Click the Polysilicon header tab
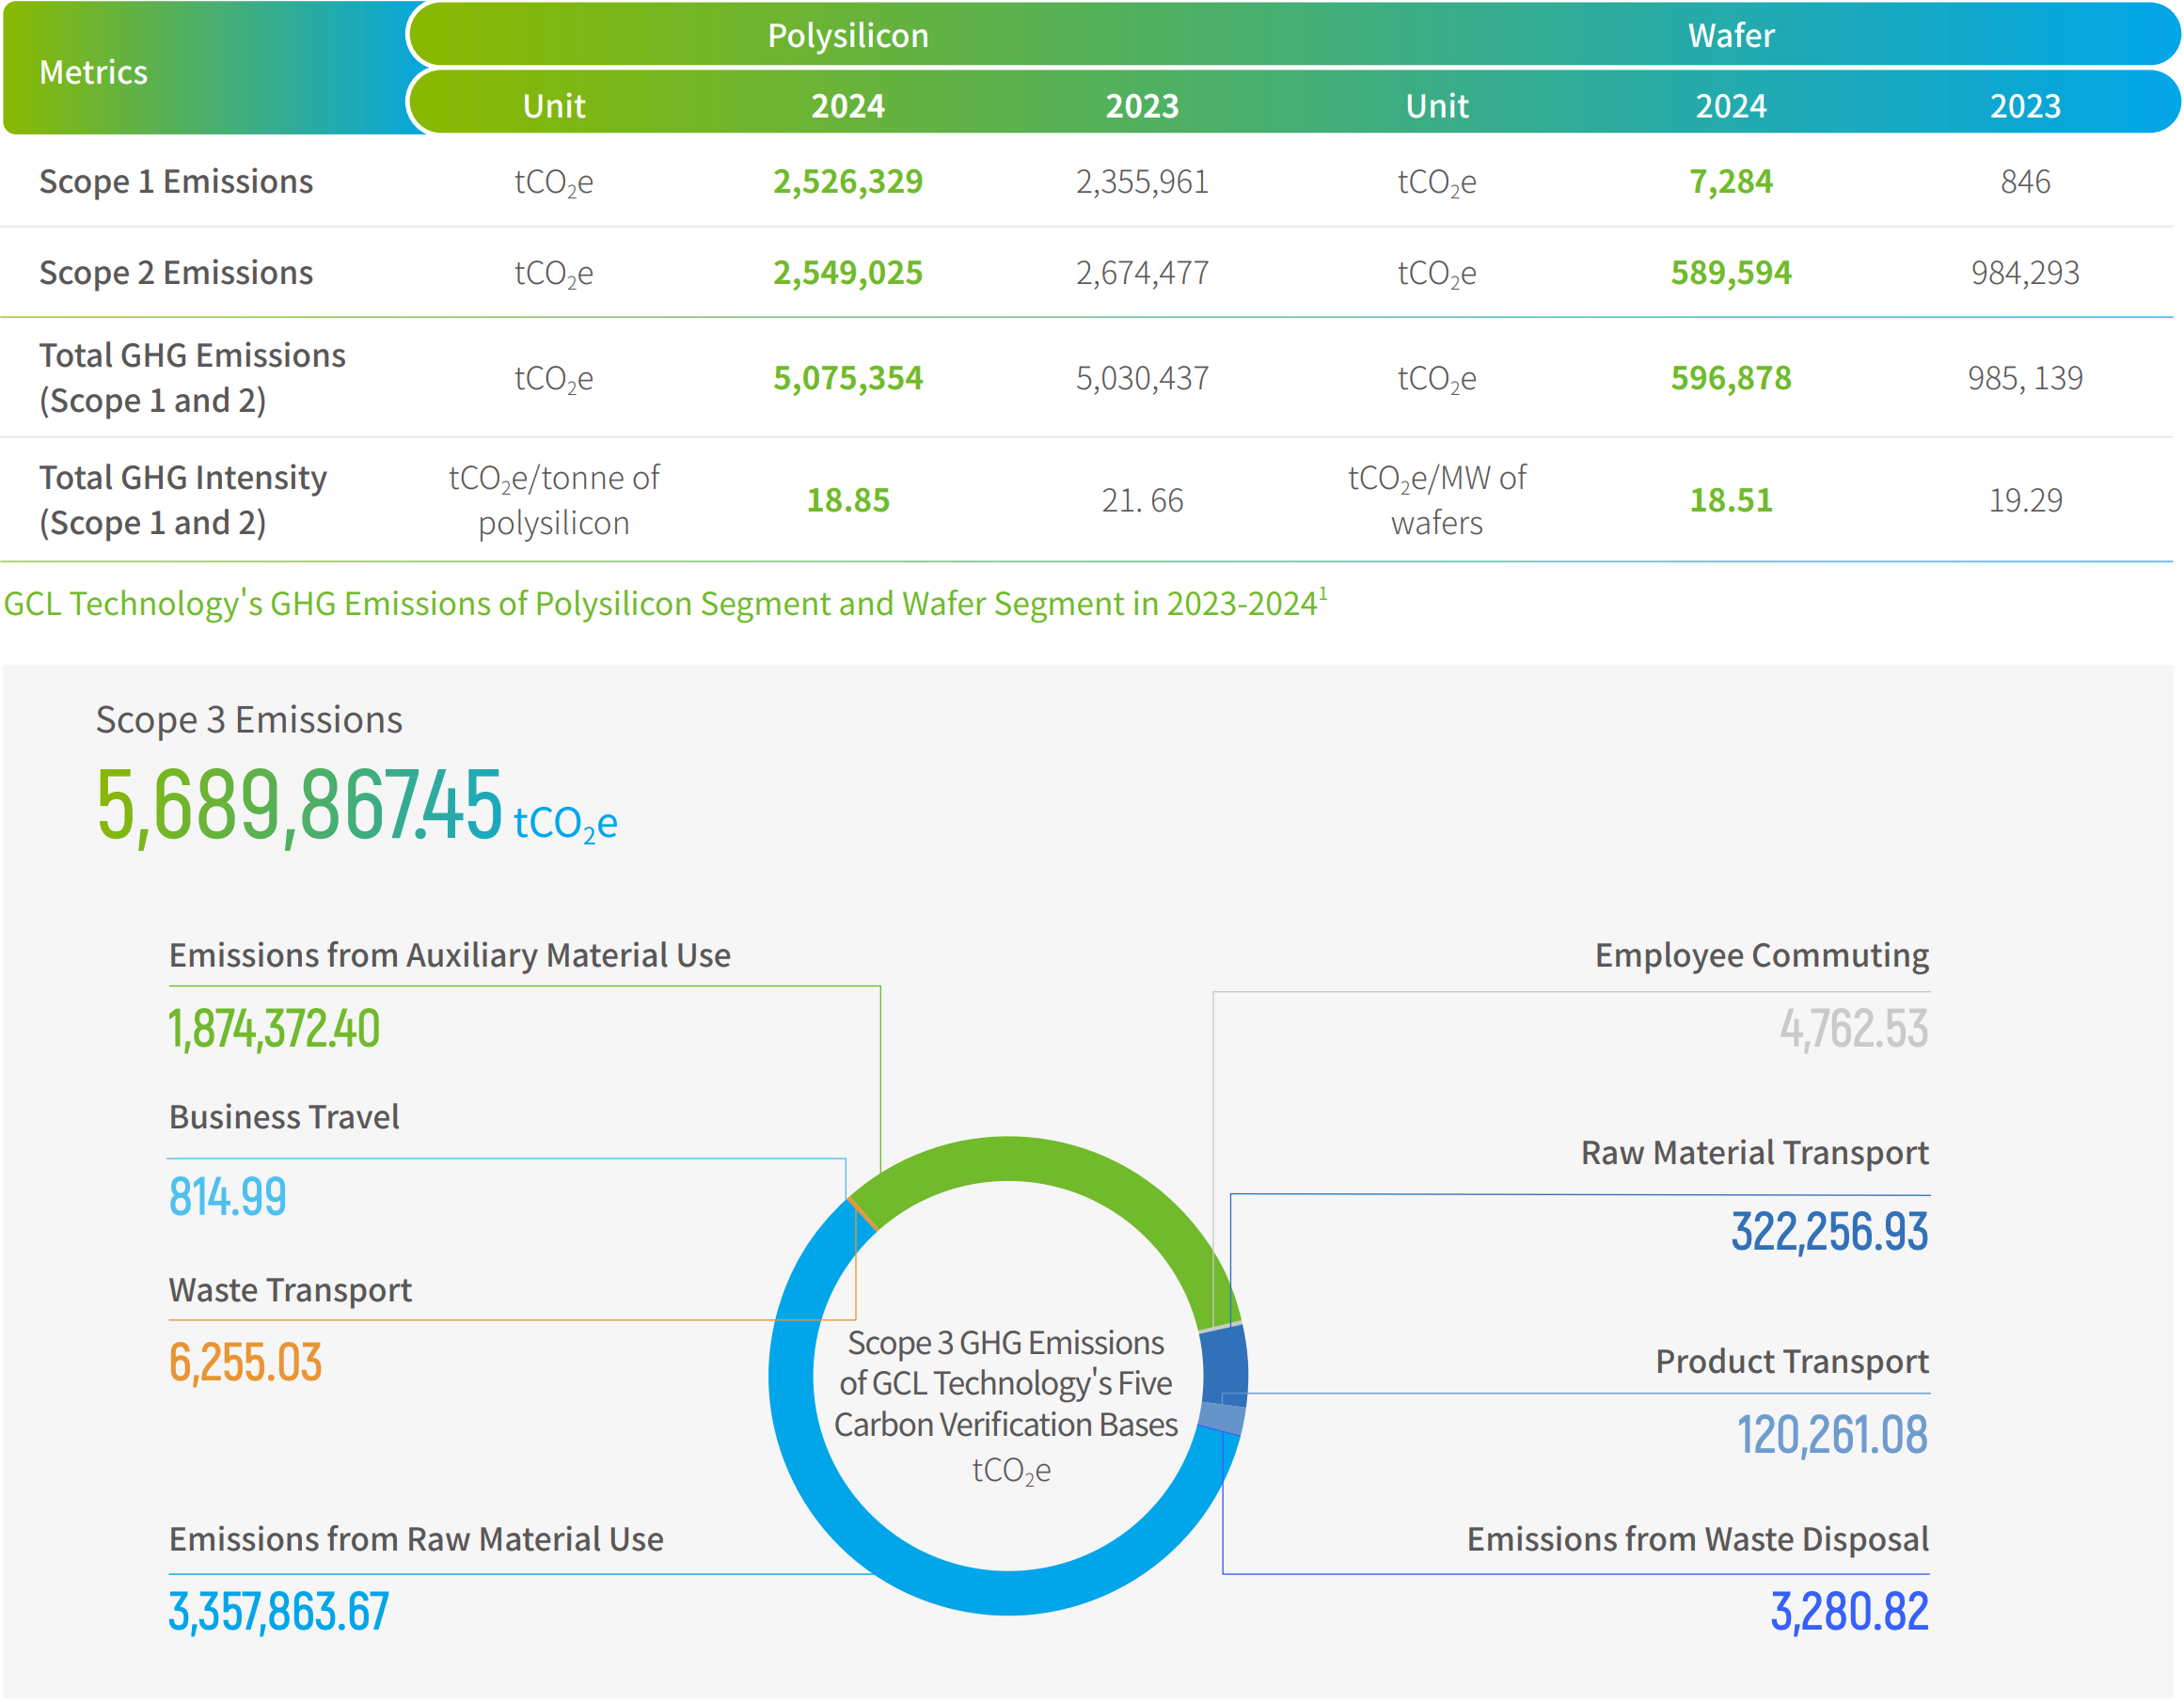Image resolution: width=2184 pixels, height=1702 pixels. point(848,36)
